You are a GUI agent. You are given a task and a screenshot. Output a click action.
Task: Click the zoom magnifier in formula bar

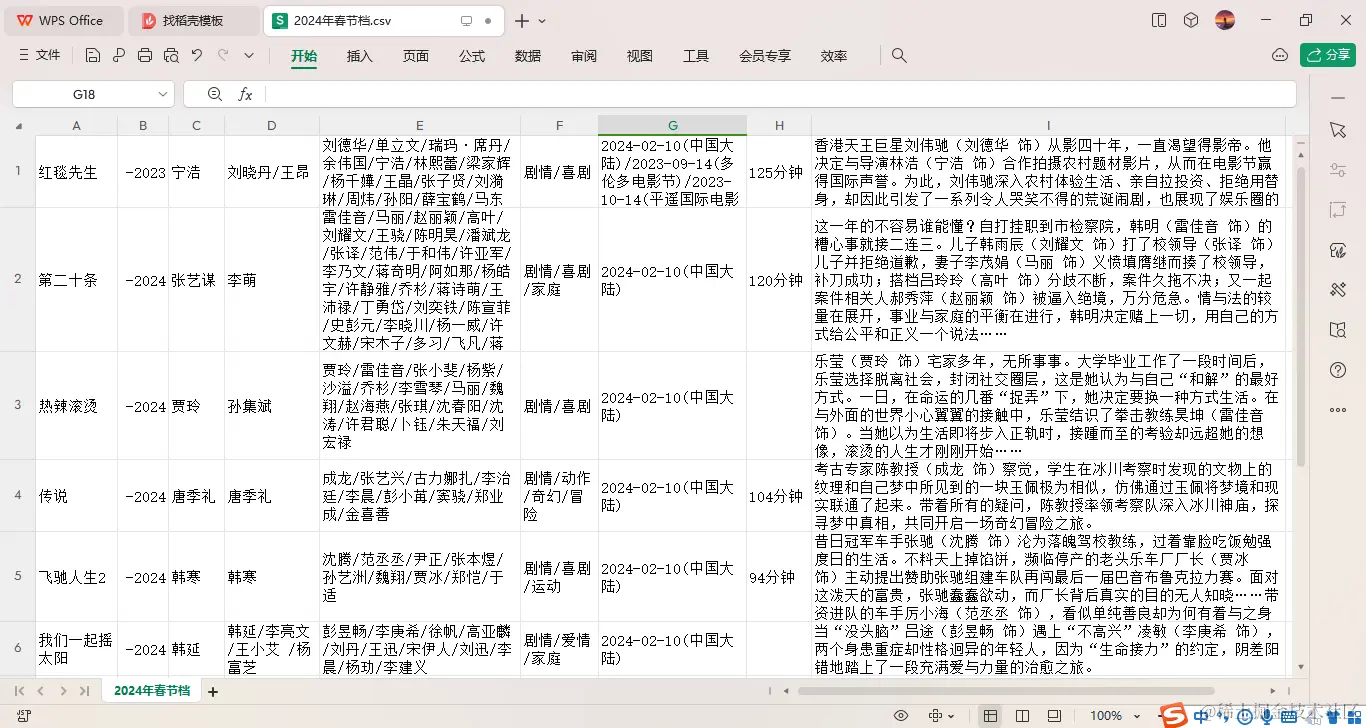tap(215, 94)
